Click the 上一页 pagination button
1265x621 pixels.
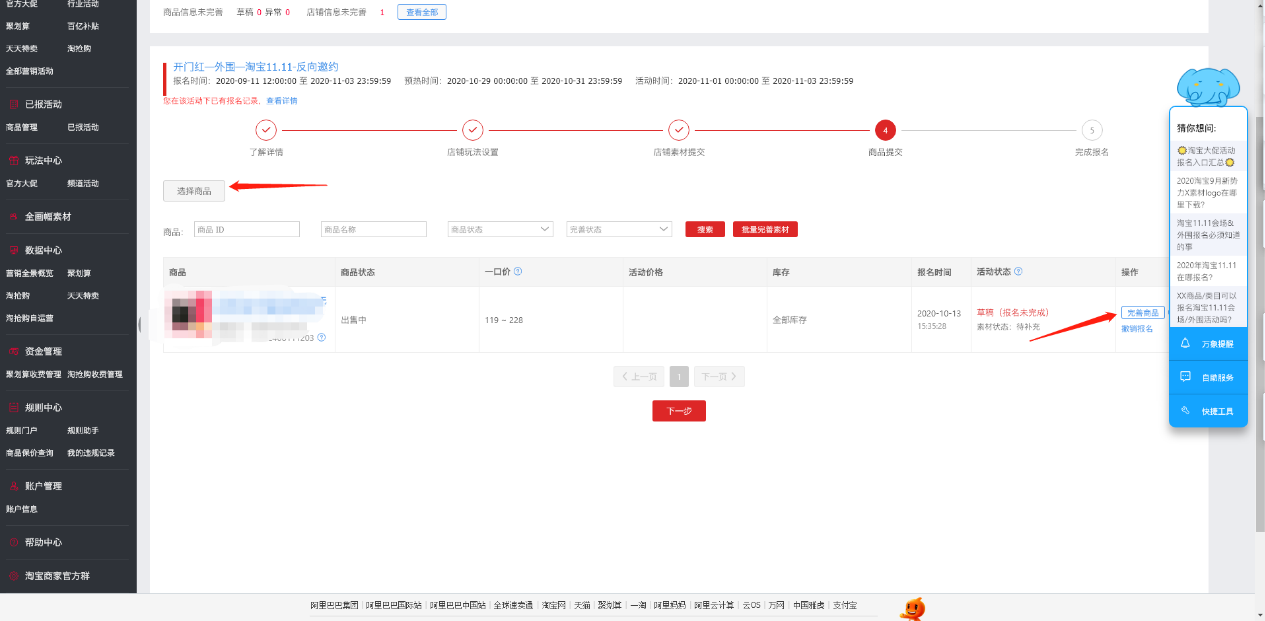(639, 377)
